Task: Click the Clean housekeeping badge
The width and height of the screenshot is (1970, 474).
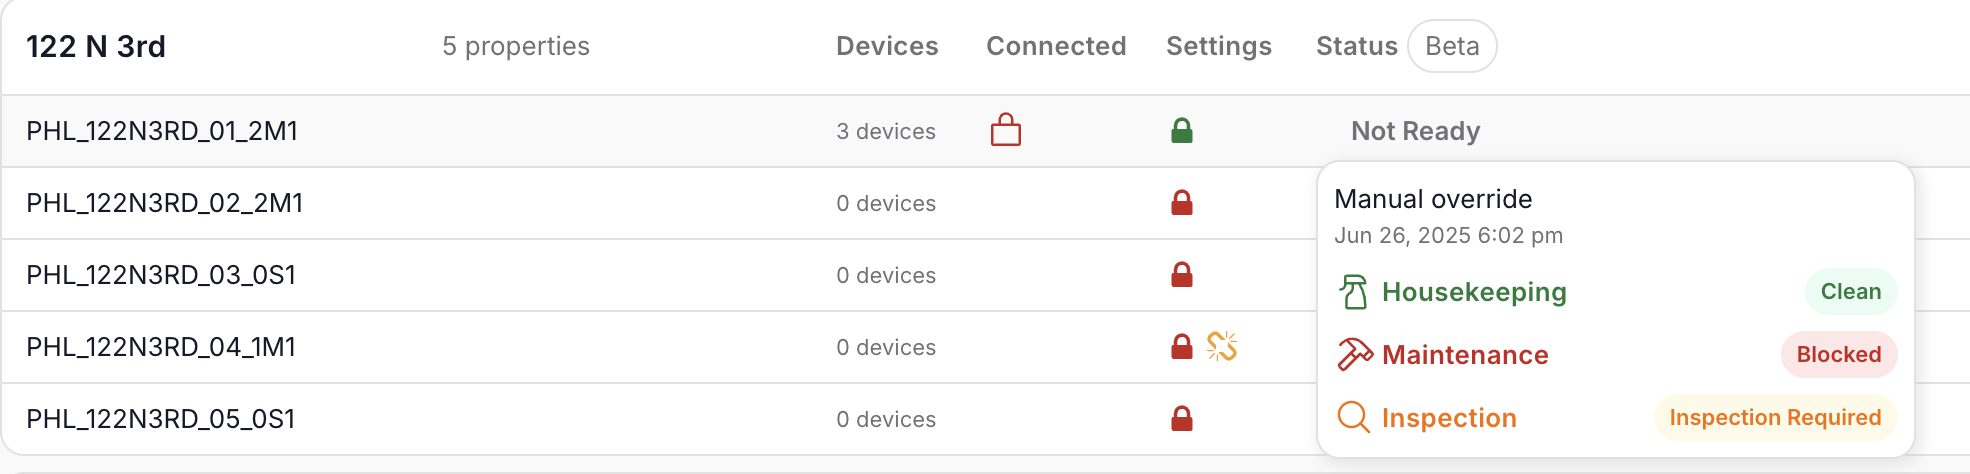Action: coord(1850,292)
